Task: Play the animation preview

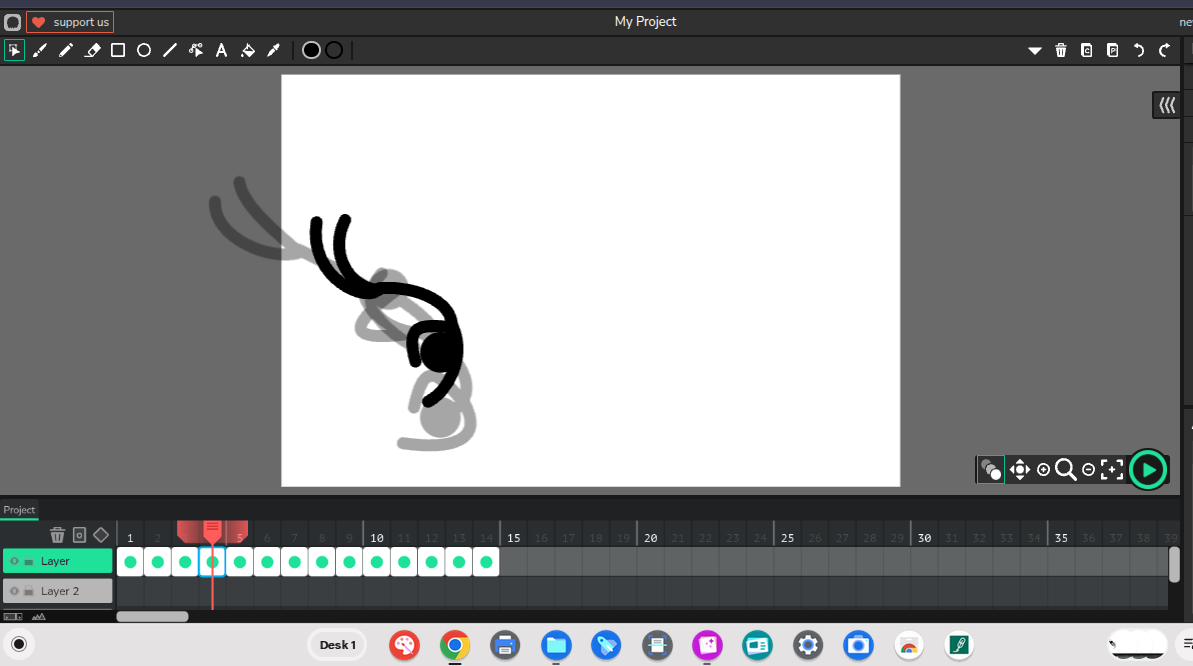Action: click(1148, 469)
